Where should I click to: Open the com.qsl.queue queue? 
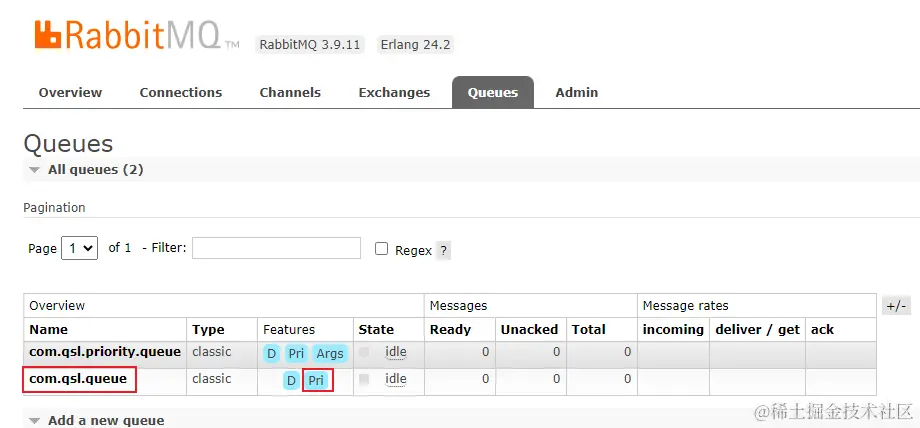(x=78, y=379)
